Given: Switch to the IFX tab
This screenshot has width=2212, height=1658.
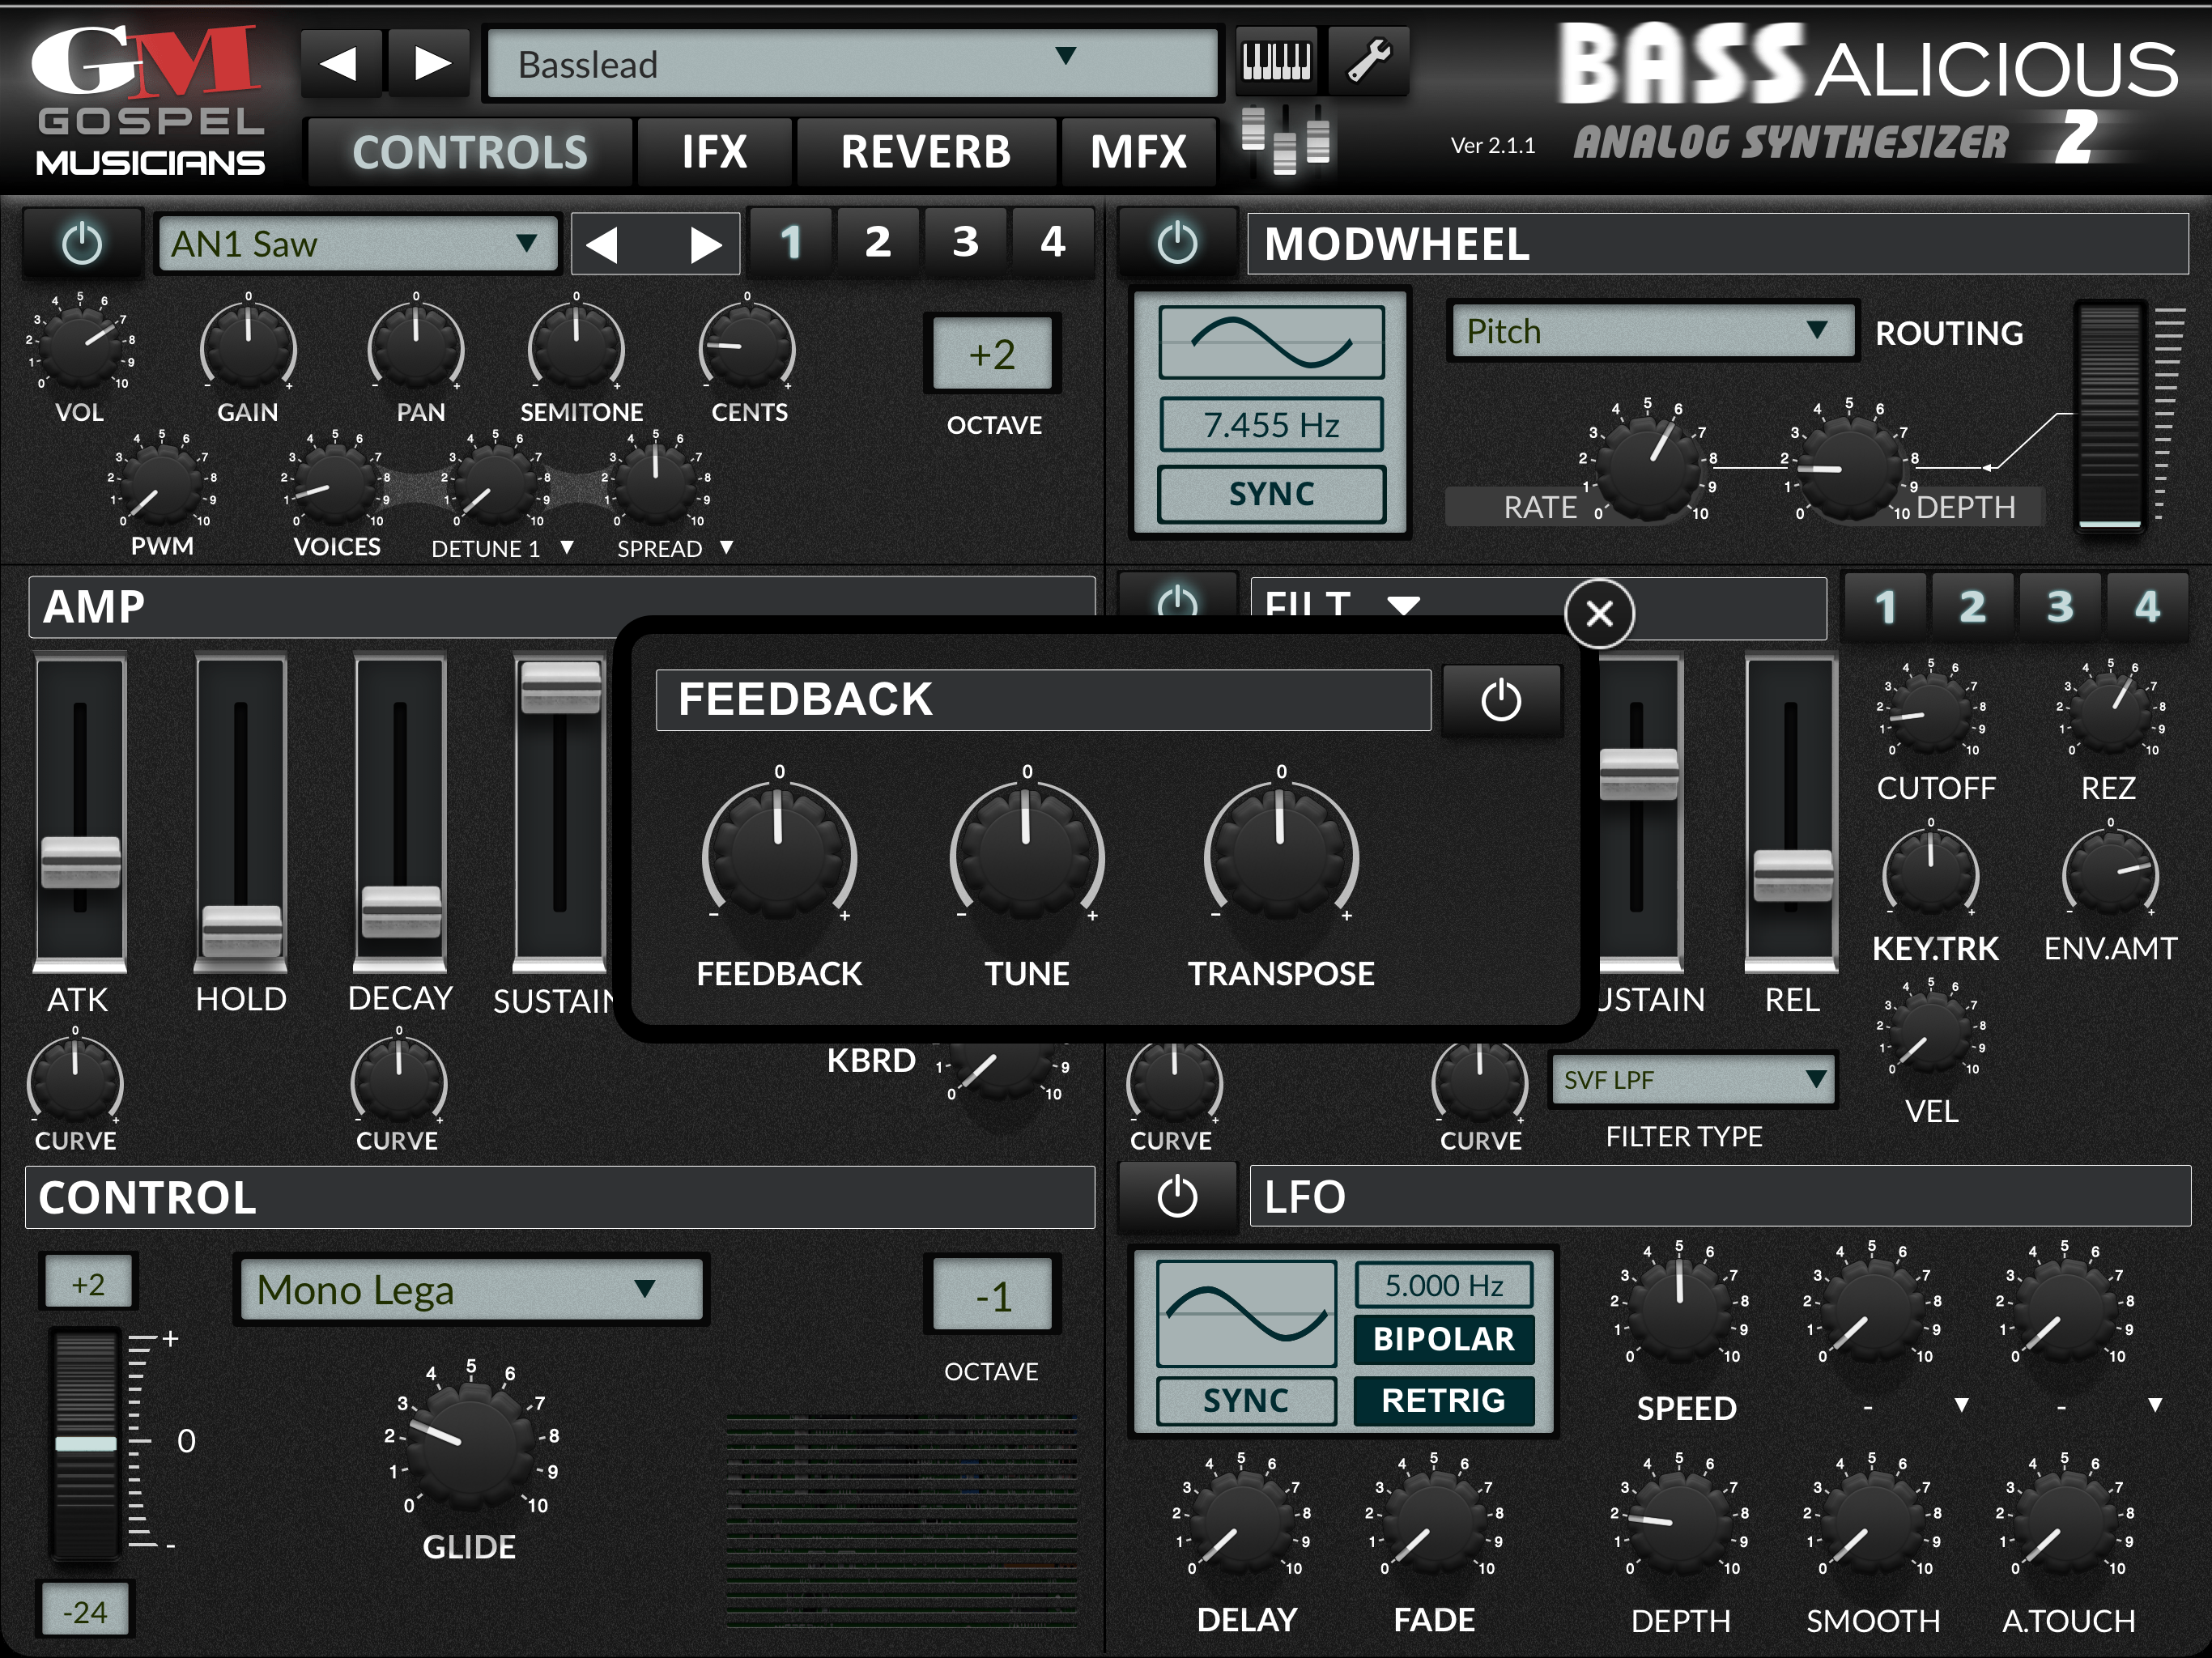Looking at the screenshot, I should [x=713, y=151].
